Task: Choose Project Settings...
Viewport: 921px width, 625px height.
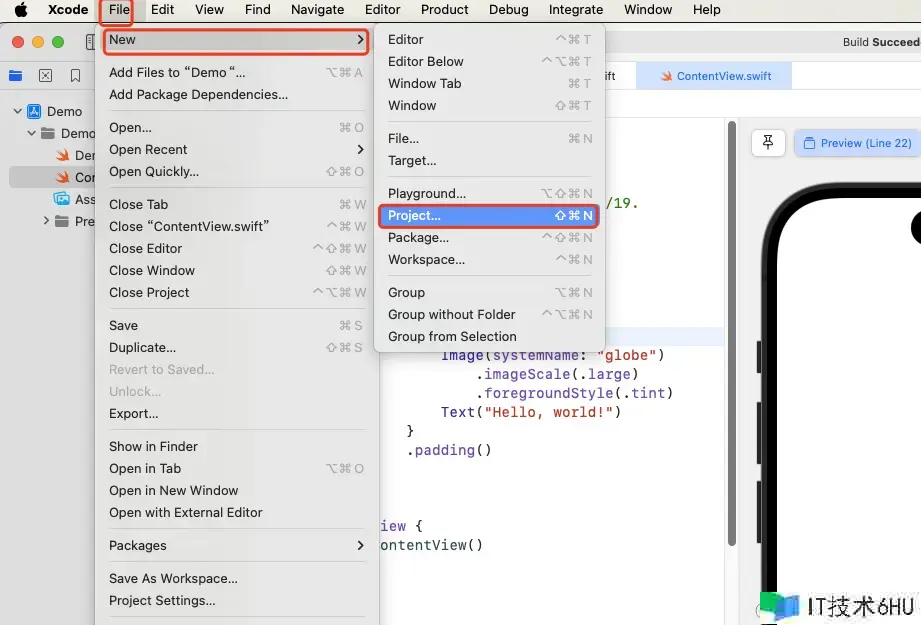Action: tap(236, 601)
